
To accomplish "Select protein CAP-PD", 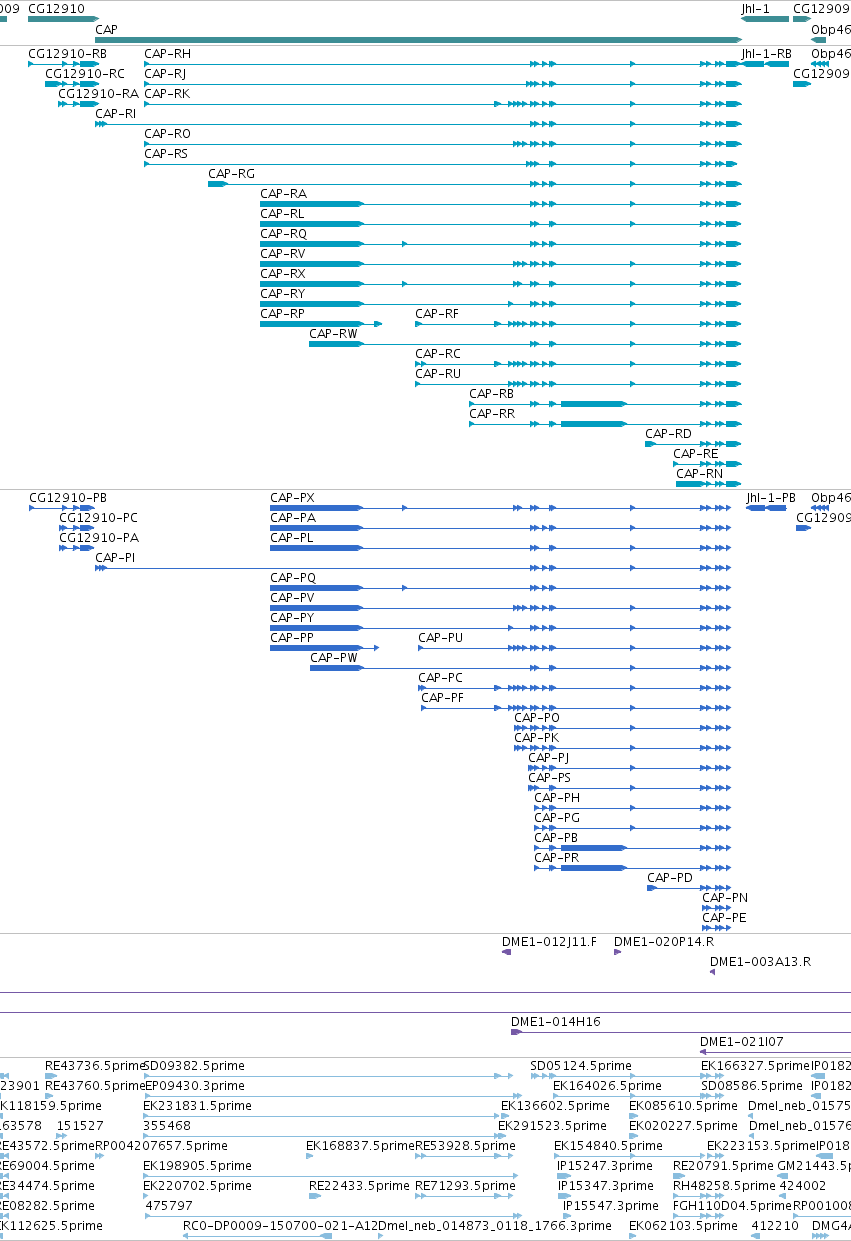I will click(x=690, y=888).
